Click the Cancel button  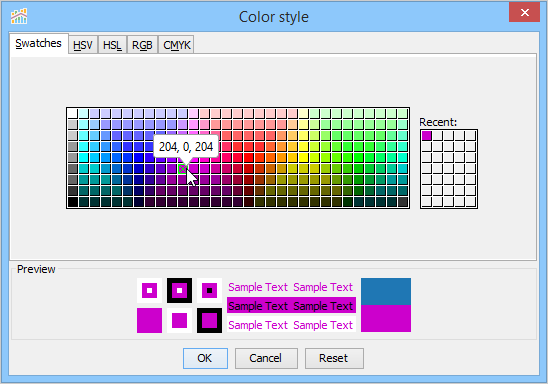tap(266, 358)
